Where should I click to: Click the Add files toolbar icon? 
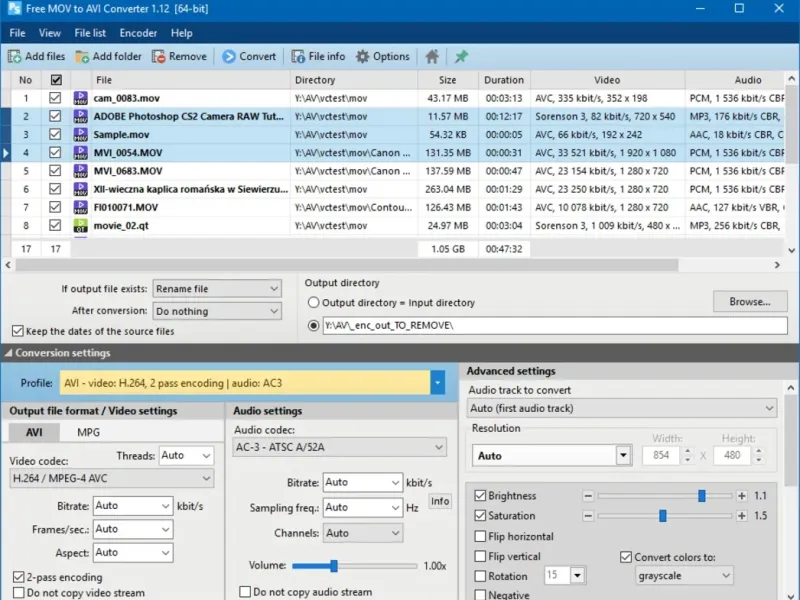click(x=16, y=57)
